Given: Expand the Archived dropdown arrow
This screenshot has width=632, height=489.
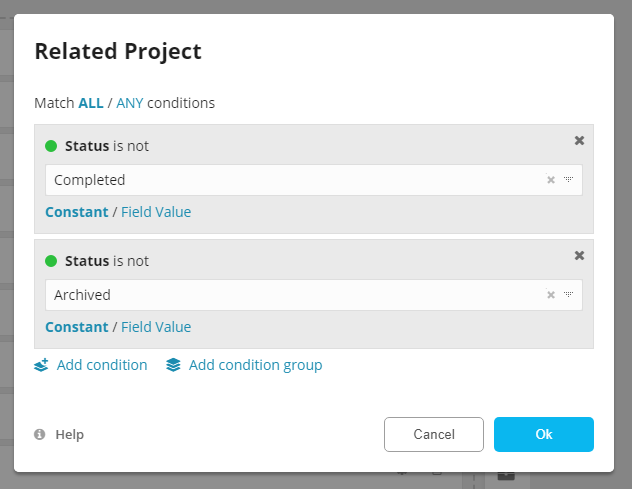Looking at the screenshot, I should click(x=568, y=296).
